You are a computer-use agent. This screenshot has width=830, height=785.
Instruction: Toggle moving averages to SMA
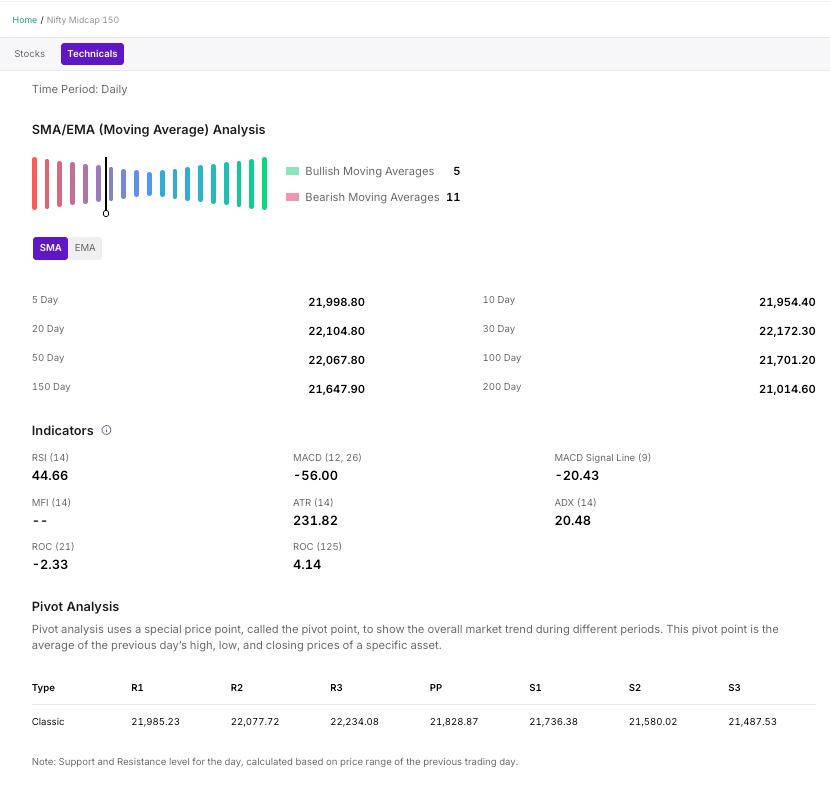click(50, 248)
